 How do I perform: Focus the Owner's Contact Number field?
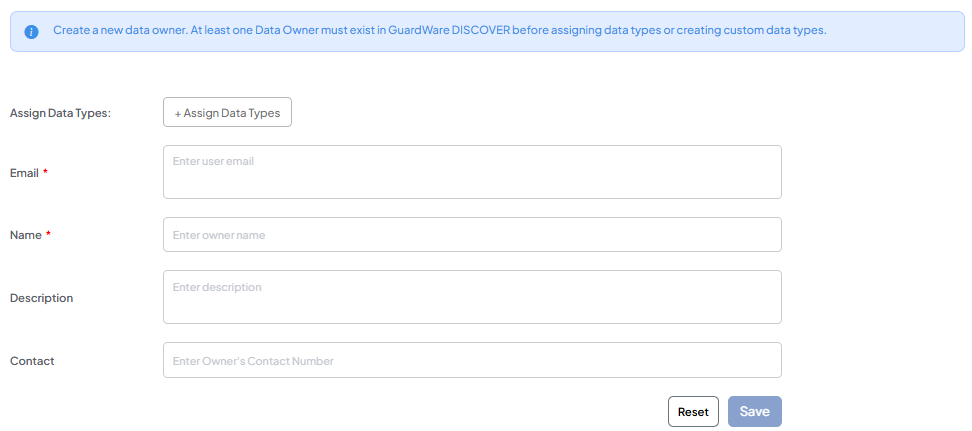tap(472, 360)
